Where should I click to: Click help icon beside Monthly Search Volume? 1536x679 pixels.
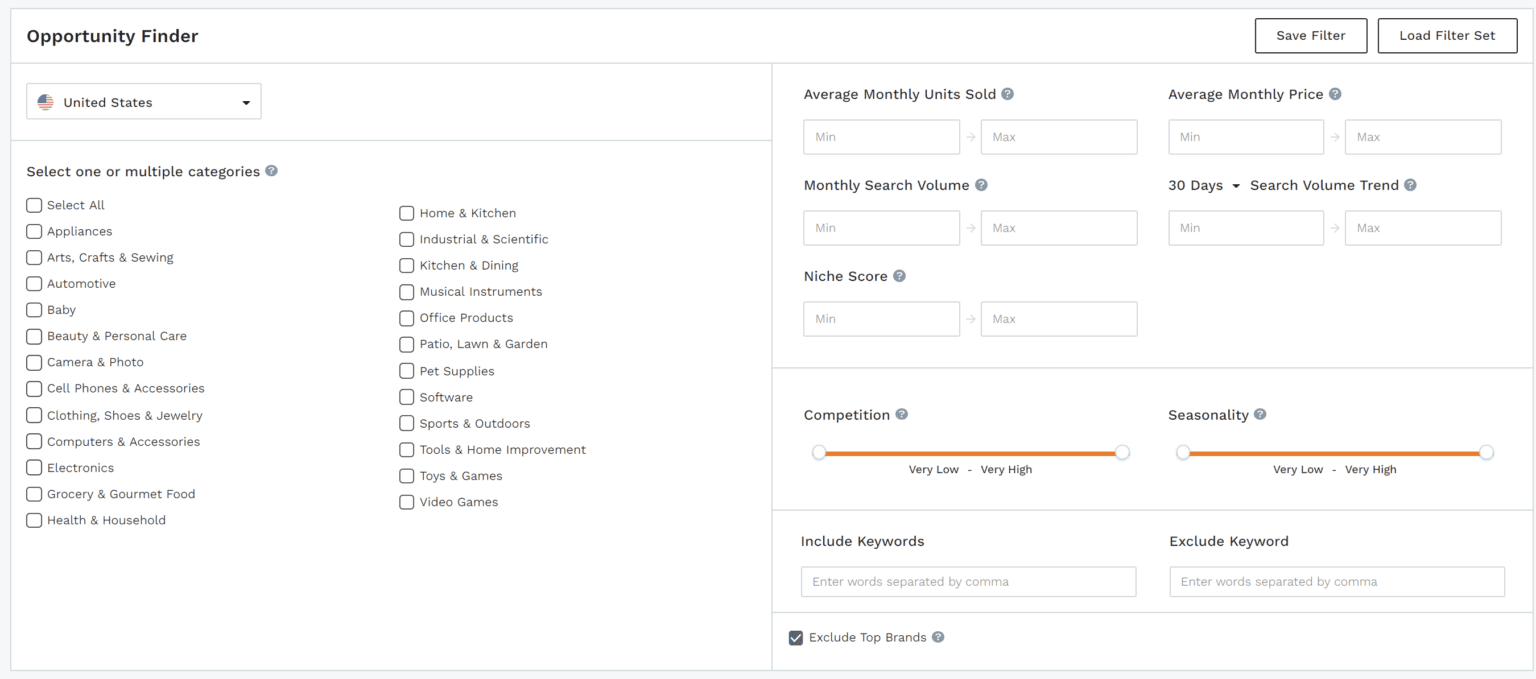click(x=981, y=185)
